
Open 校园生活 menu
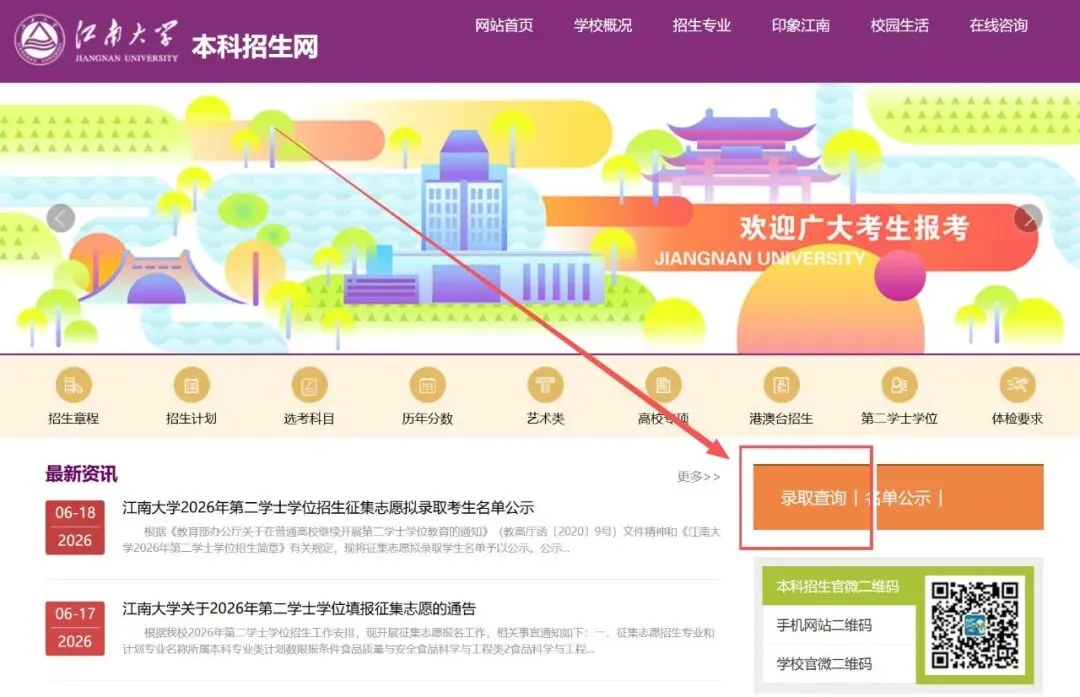900,25
